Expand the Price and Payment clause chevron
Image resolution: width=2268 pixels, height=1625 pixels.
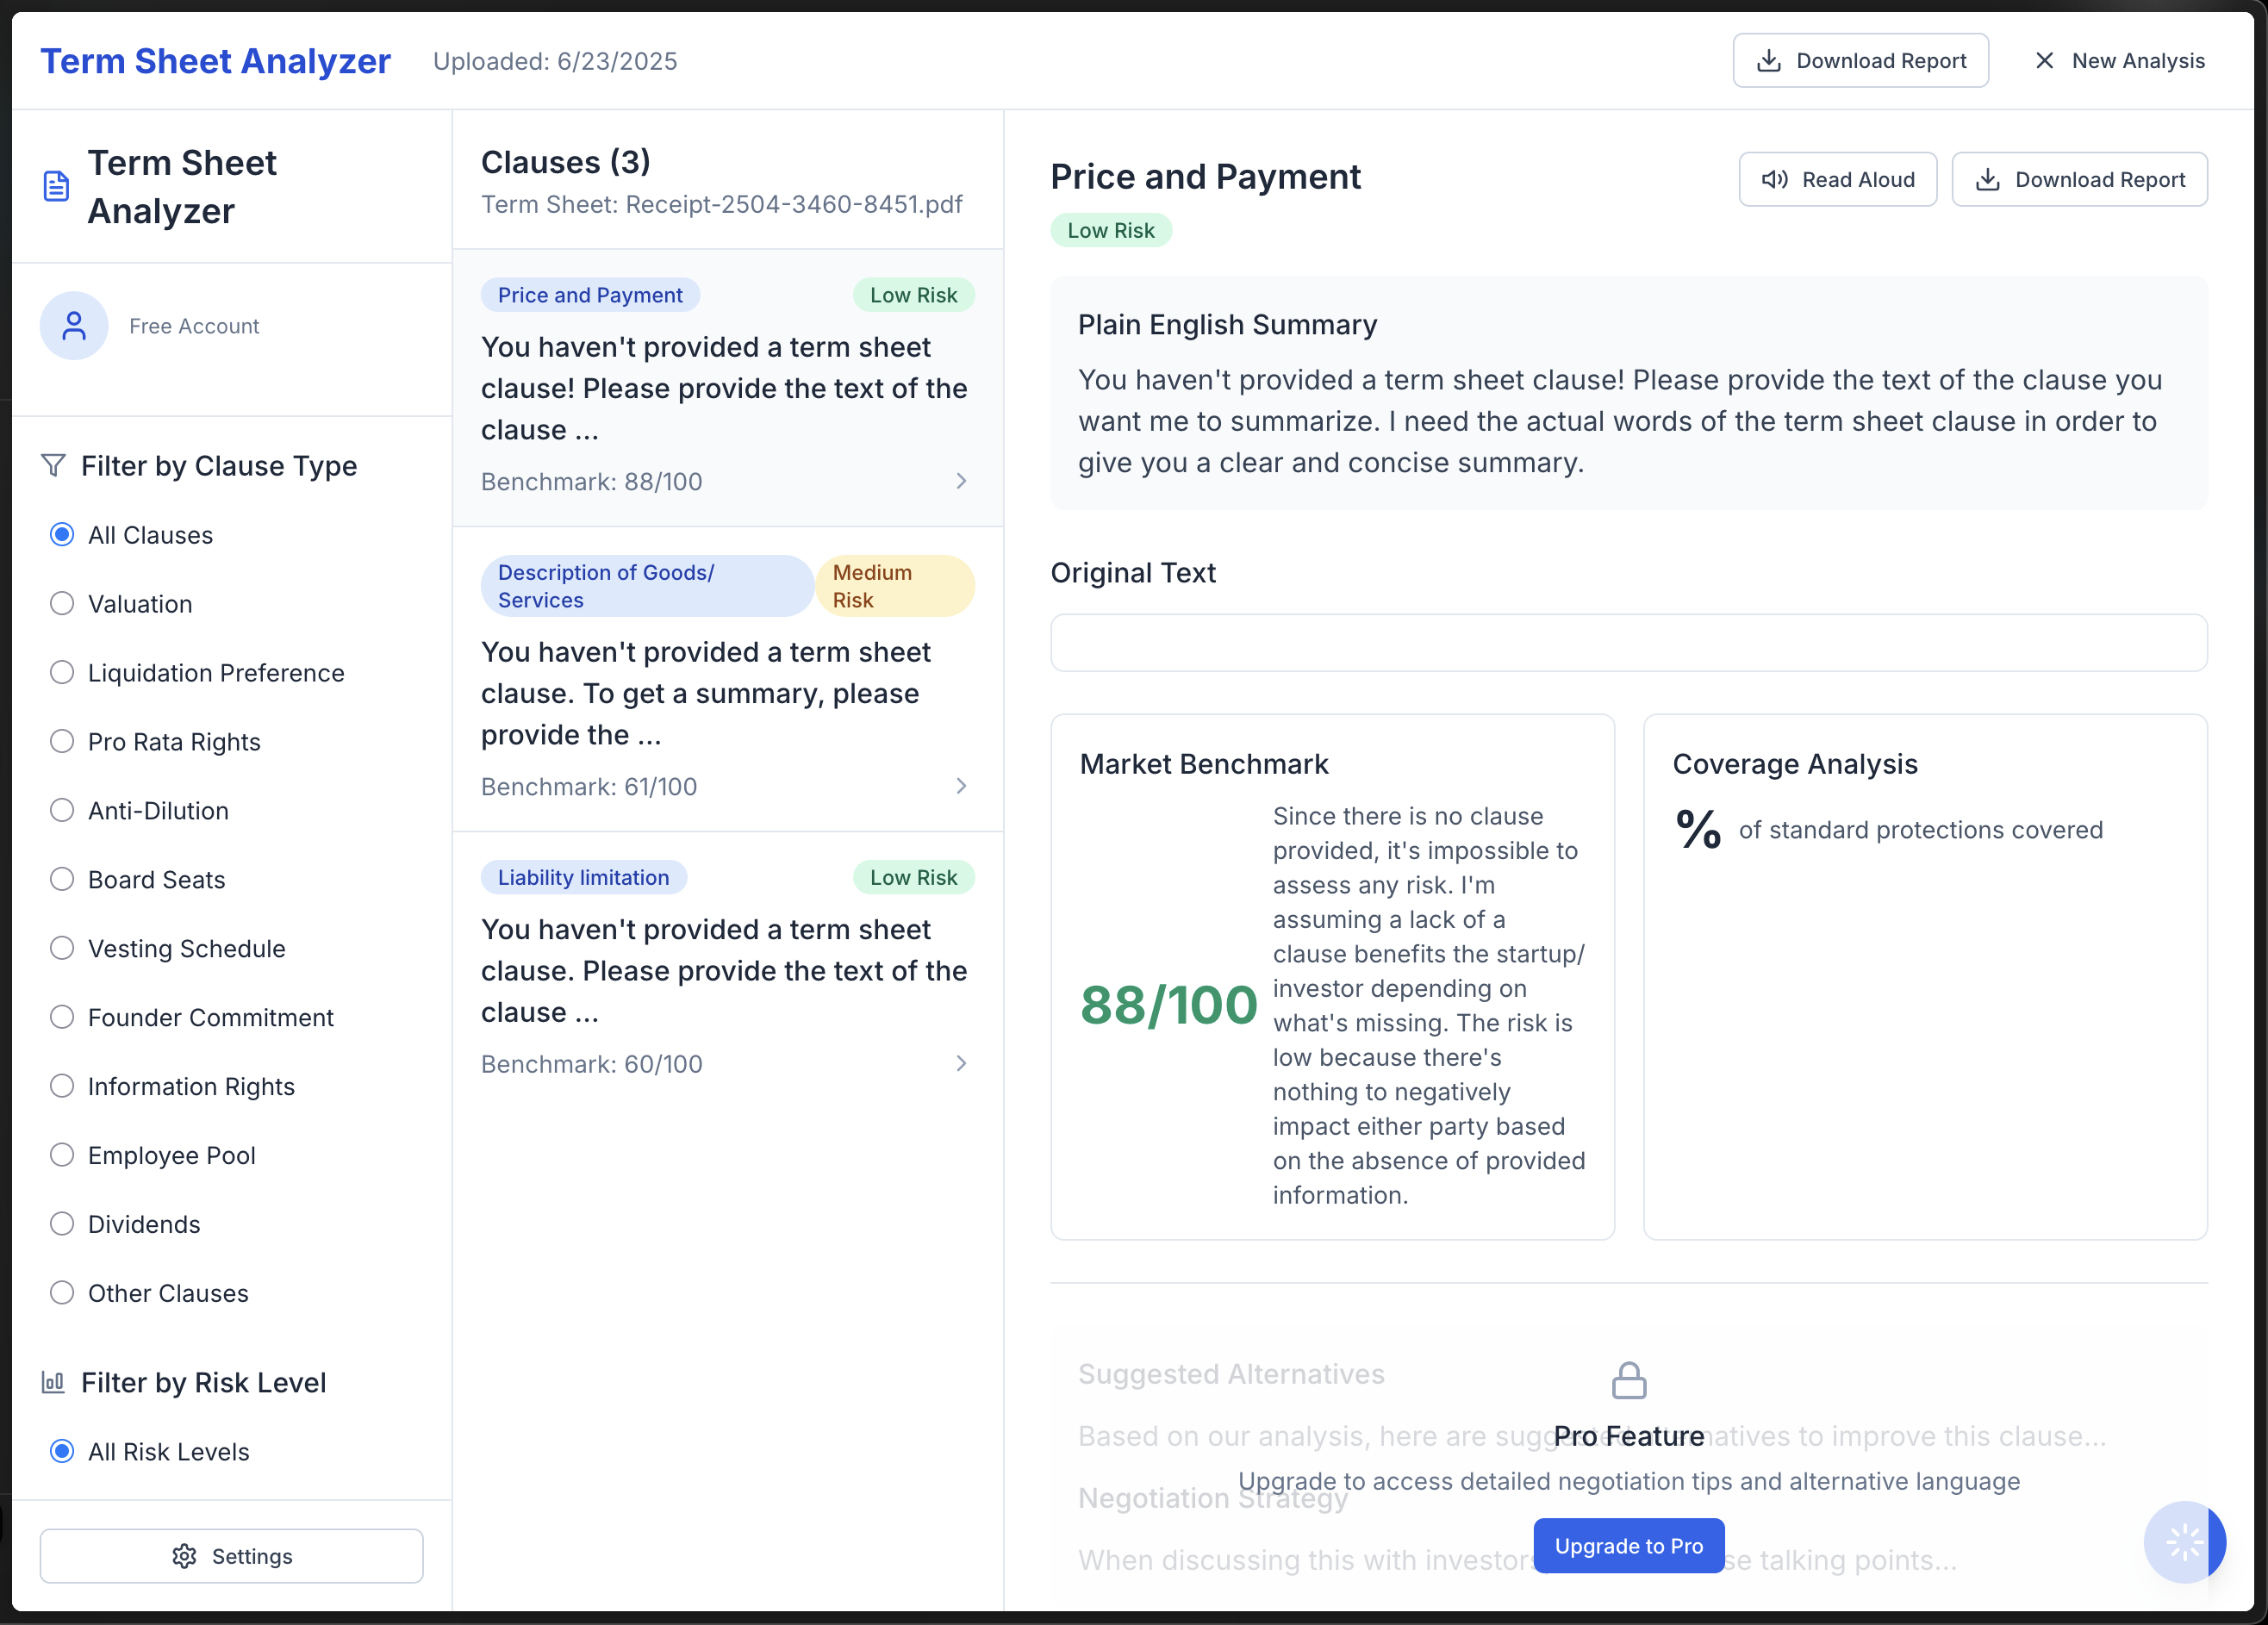coord(961,482)
